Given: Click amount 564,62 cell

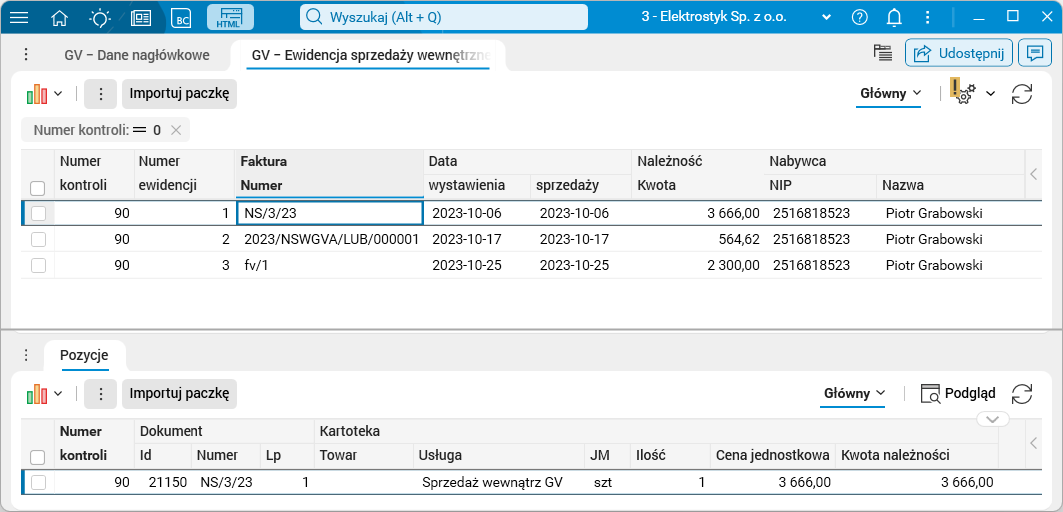Looking at the screenshot, I should click(x=698, y=239).
